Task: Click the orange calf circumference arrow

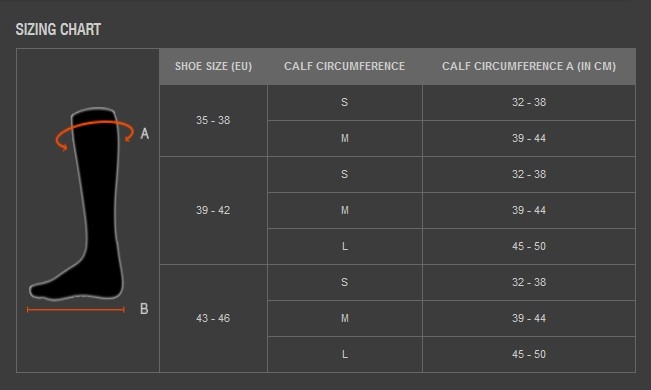Action: [x=95, y=135]
